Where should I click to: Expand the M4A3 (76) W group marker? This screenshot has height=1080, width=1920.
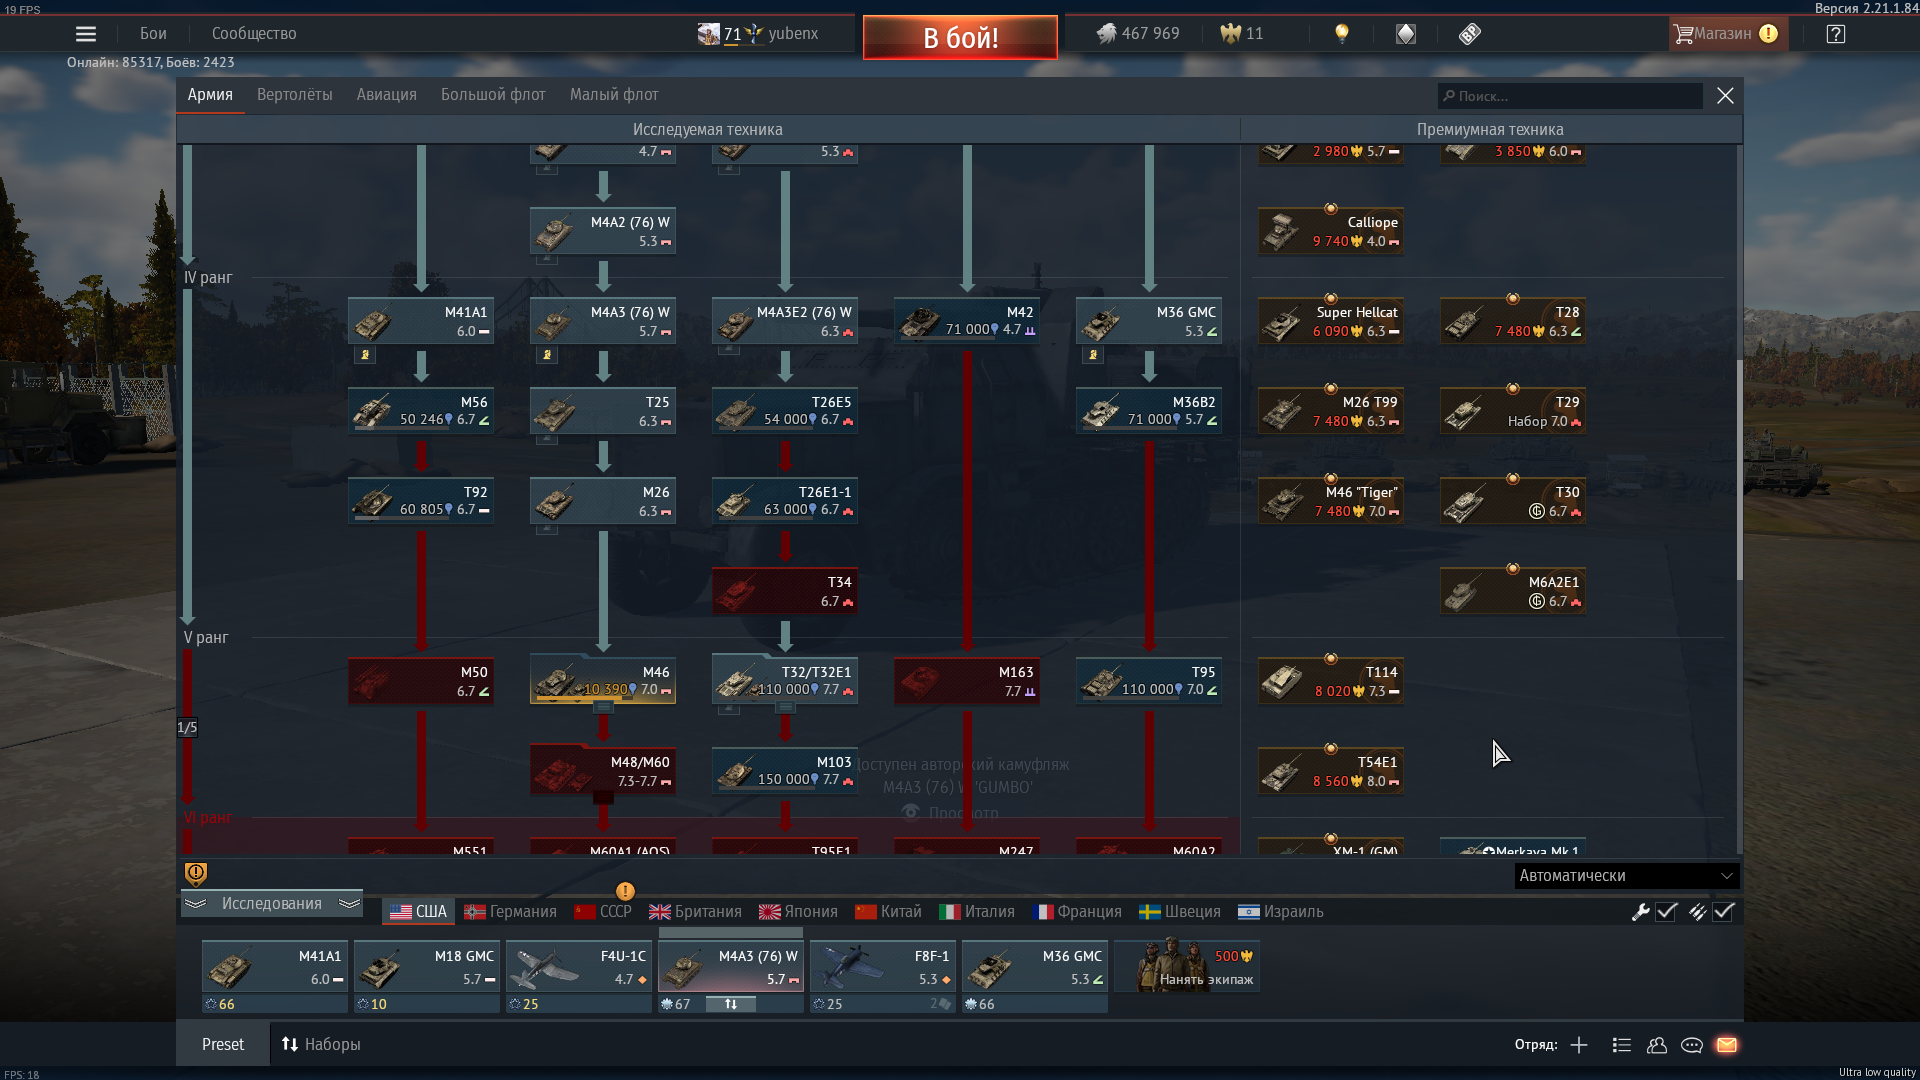click(x=547, y=355)
